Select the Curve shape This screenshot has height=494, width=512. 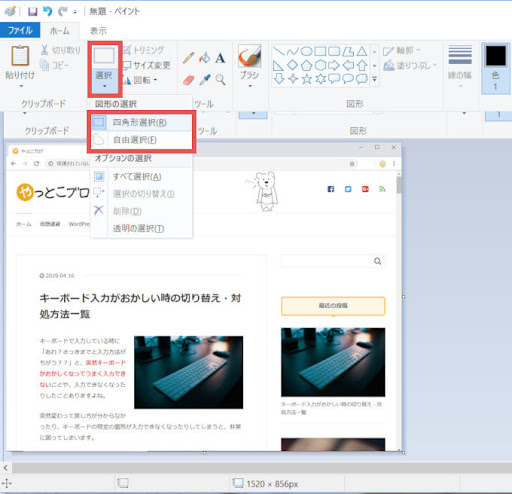click(x=292, y=51)
